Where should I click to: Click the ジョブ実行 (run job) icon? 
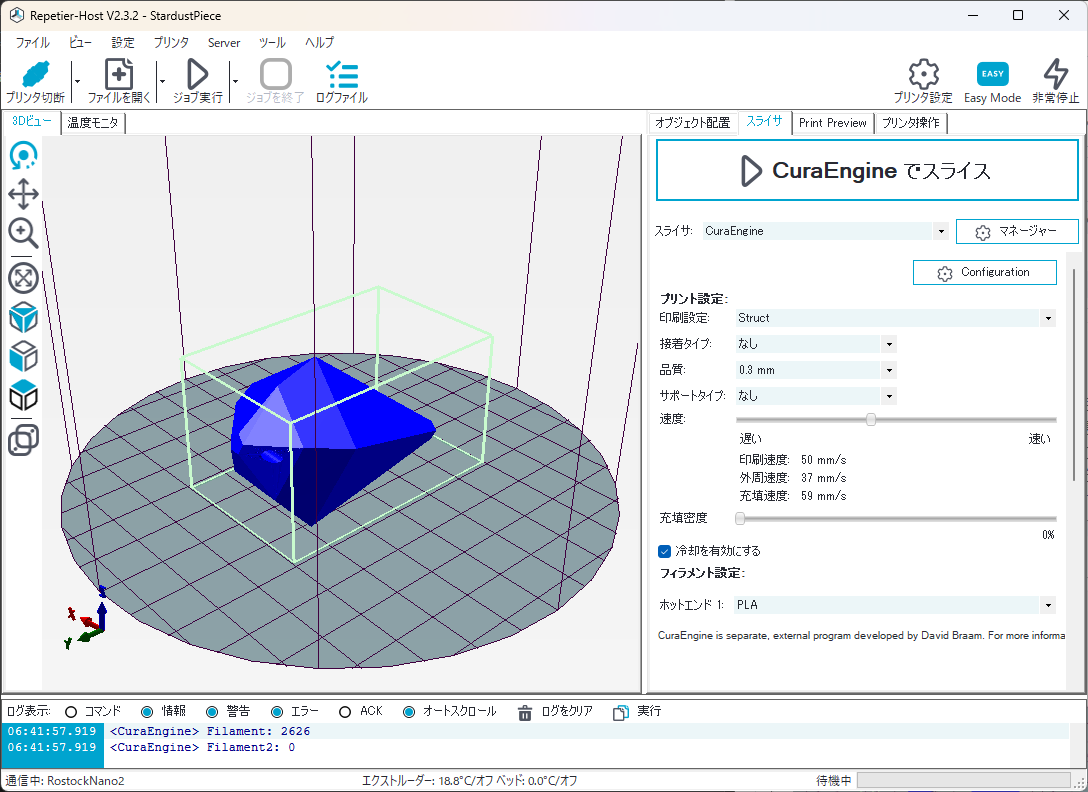[197, 74]
